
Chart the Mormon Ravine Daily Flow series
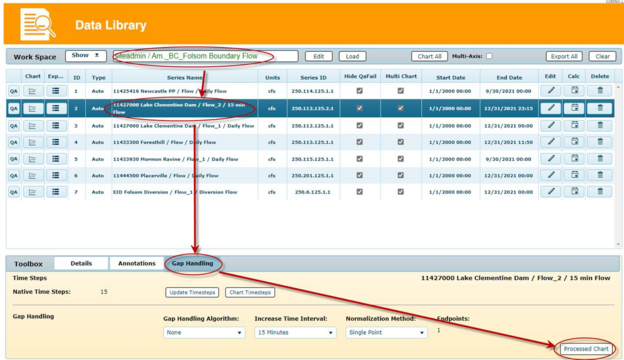pos(32,159)
